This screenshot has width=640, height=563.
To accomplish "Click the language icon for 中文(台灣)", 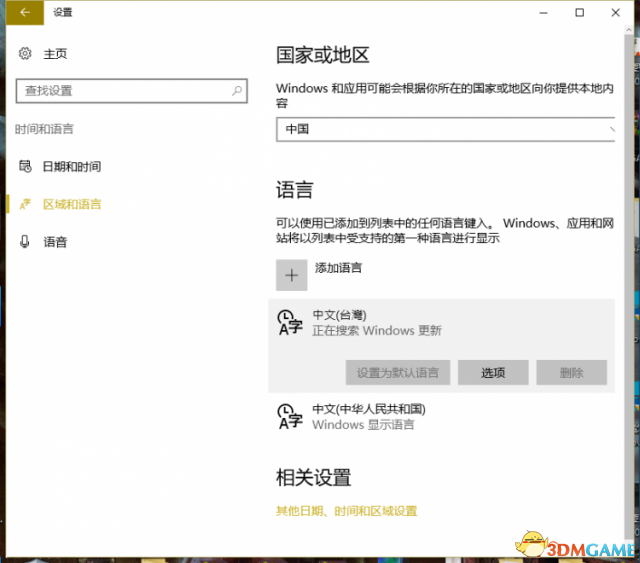I will pyautogui.click(x=290, y=323).
